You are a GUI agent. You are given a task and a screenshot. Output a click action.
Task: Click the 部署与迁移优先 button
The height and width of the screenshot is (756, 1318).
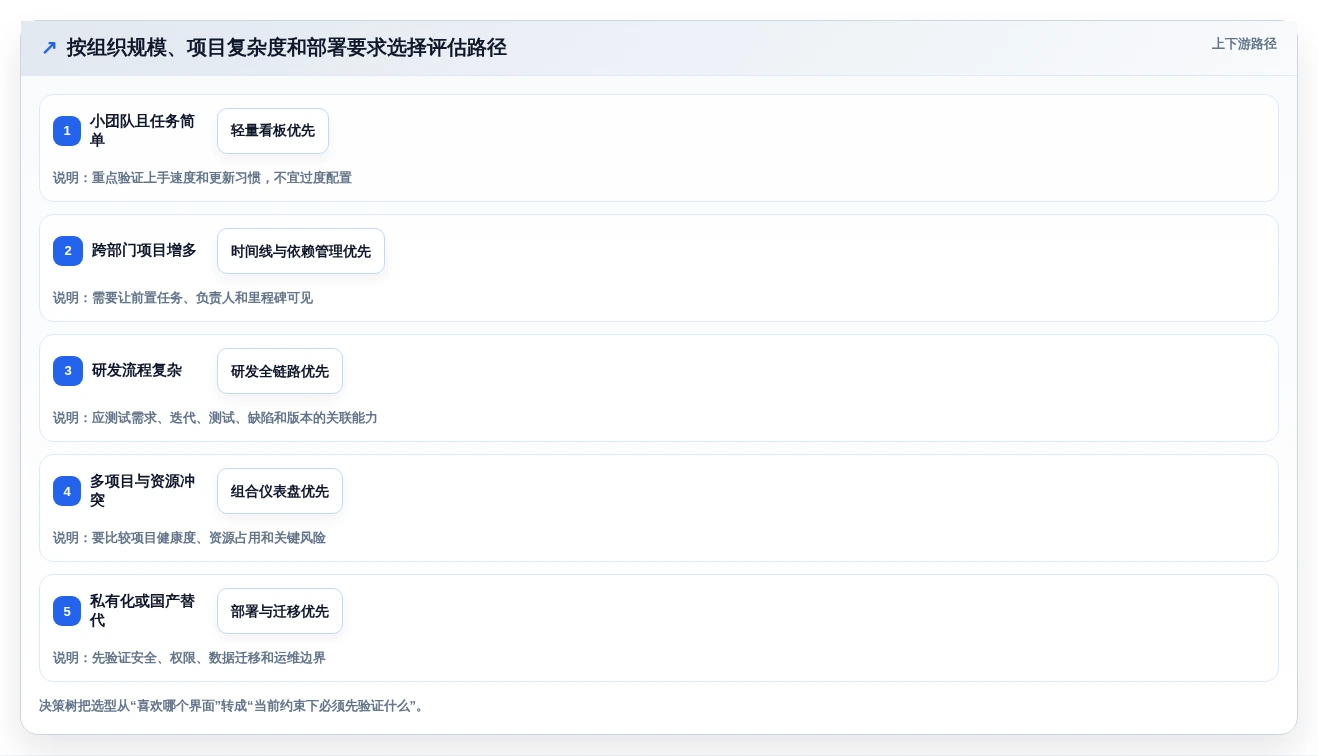[280, 611]
